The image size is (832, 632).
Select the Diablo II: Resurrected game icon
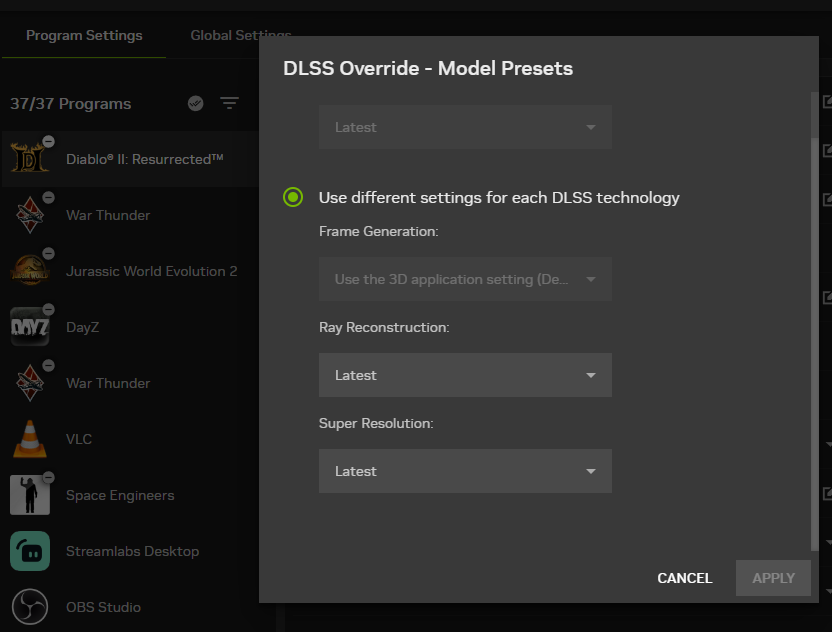[x=29, y=159]
